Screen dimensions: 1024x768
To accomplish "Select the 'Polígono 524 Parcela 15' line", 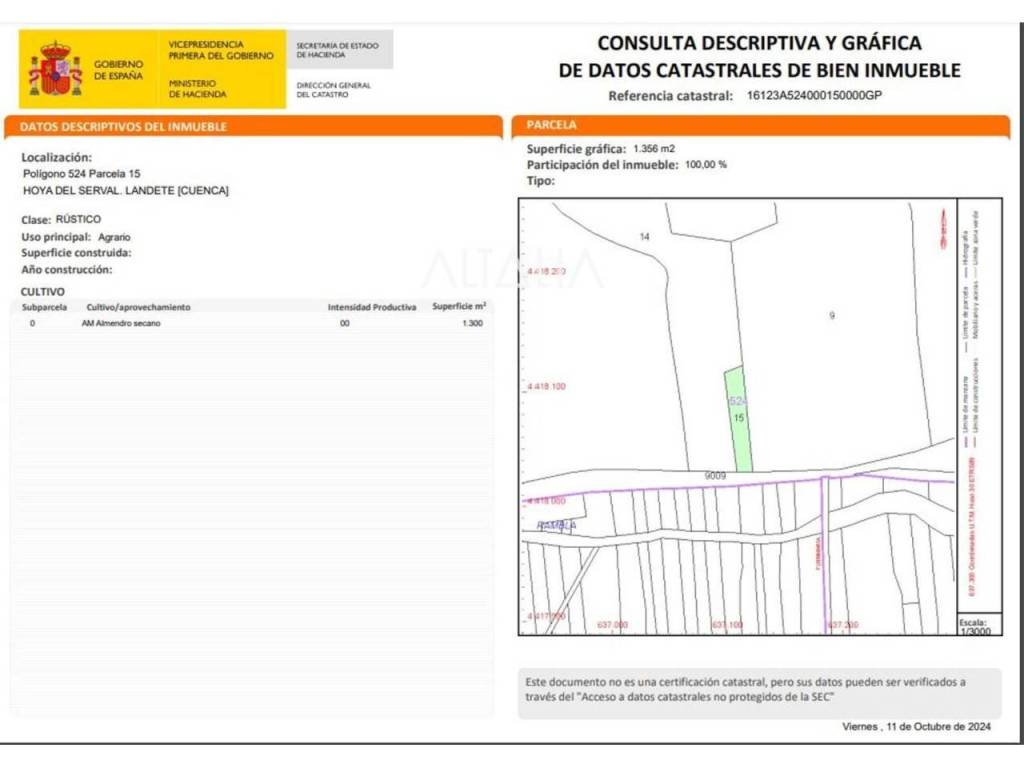I will click(82, 174).
